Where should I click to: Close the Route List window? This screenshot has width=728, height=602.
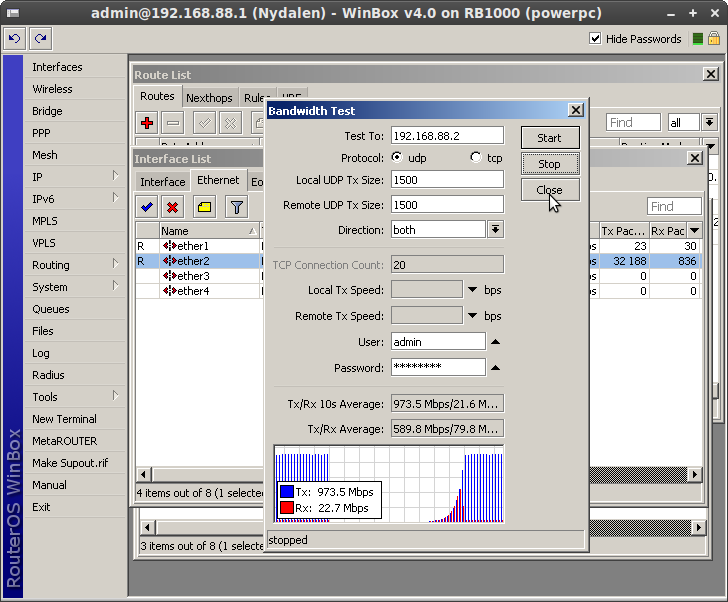tap(711, 74)
